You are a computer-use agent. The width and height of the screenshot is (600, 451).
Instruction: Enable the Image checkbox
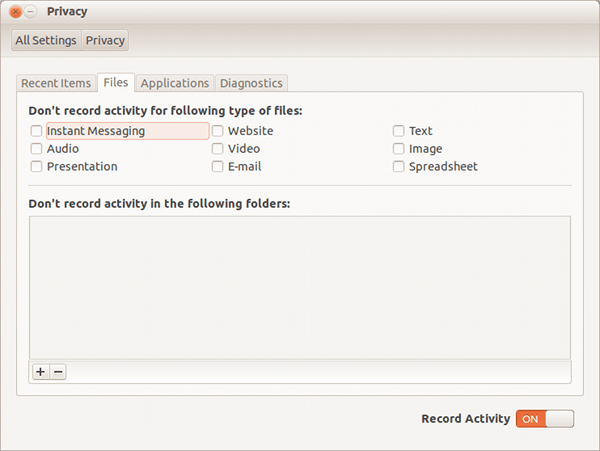coord(398,148)
